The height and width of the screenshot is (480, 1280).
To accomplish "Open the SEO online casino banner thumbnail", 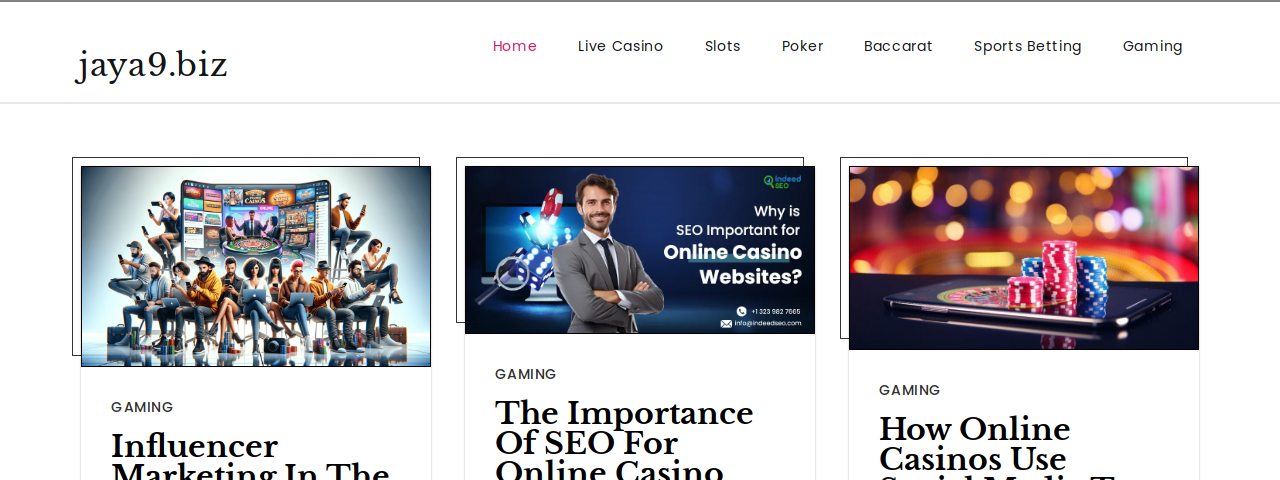I will pyautogui.click(x=640, y=250).
